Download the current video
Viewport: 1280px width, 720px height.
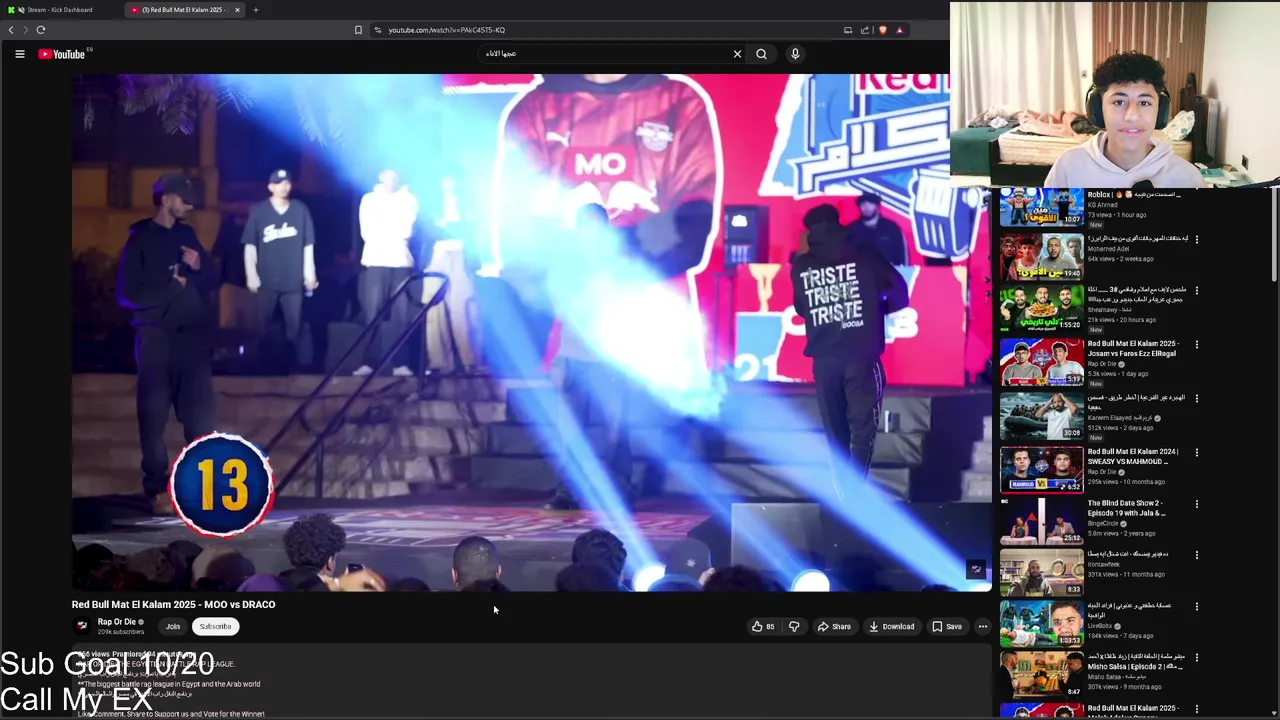point(891,627)
